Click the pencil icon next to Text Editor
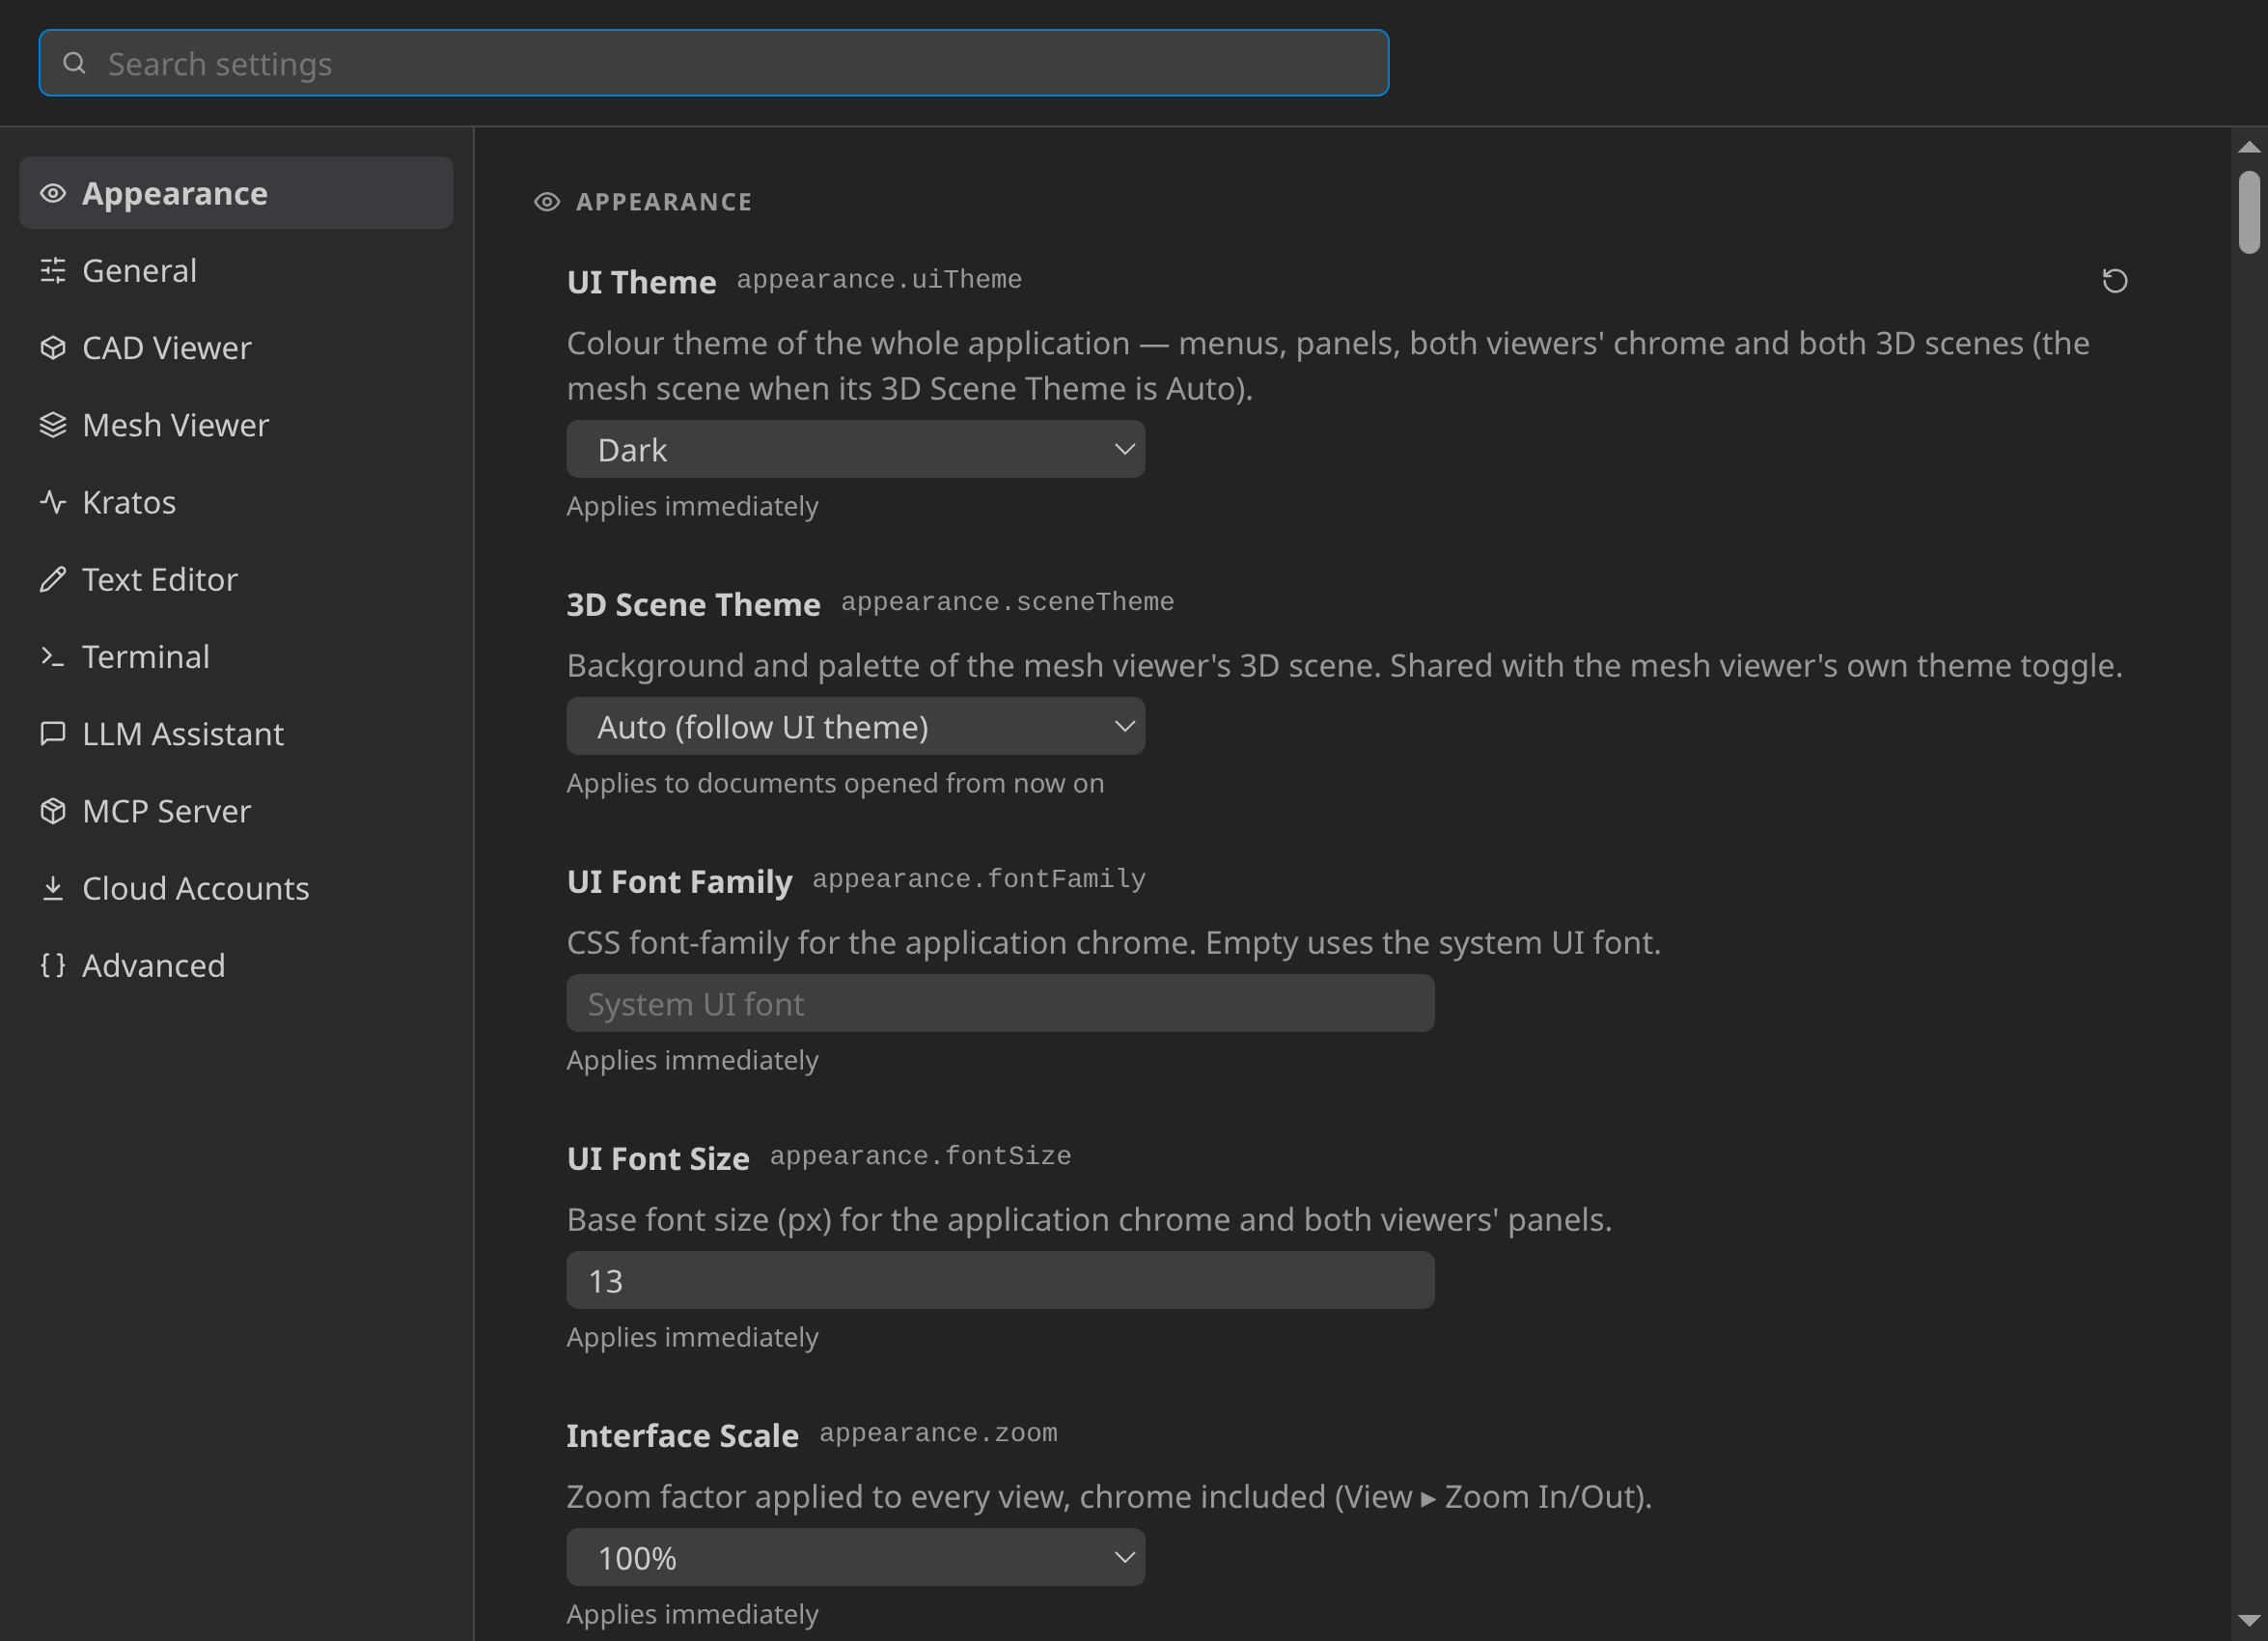The height and width of the screenshot is (1641, 2268). (53, 579)
